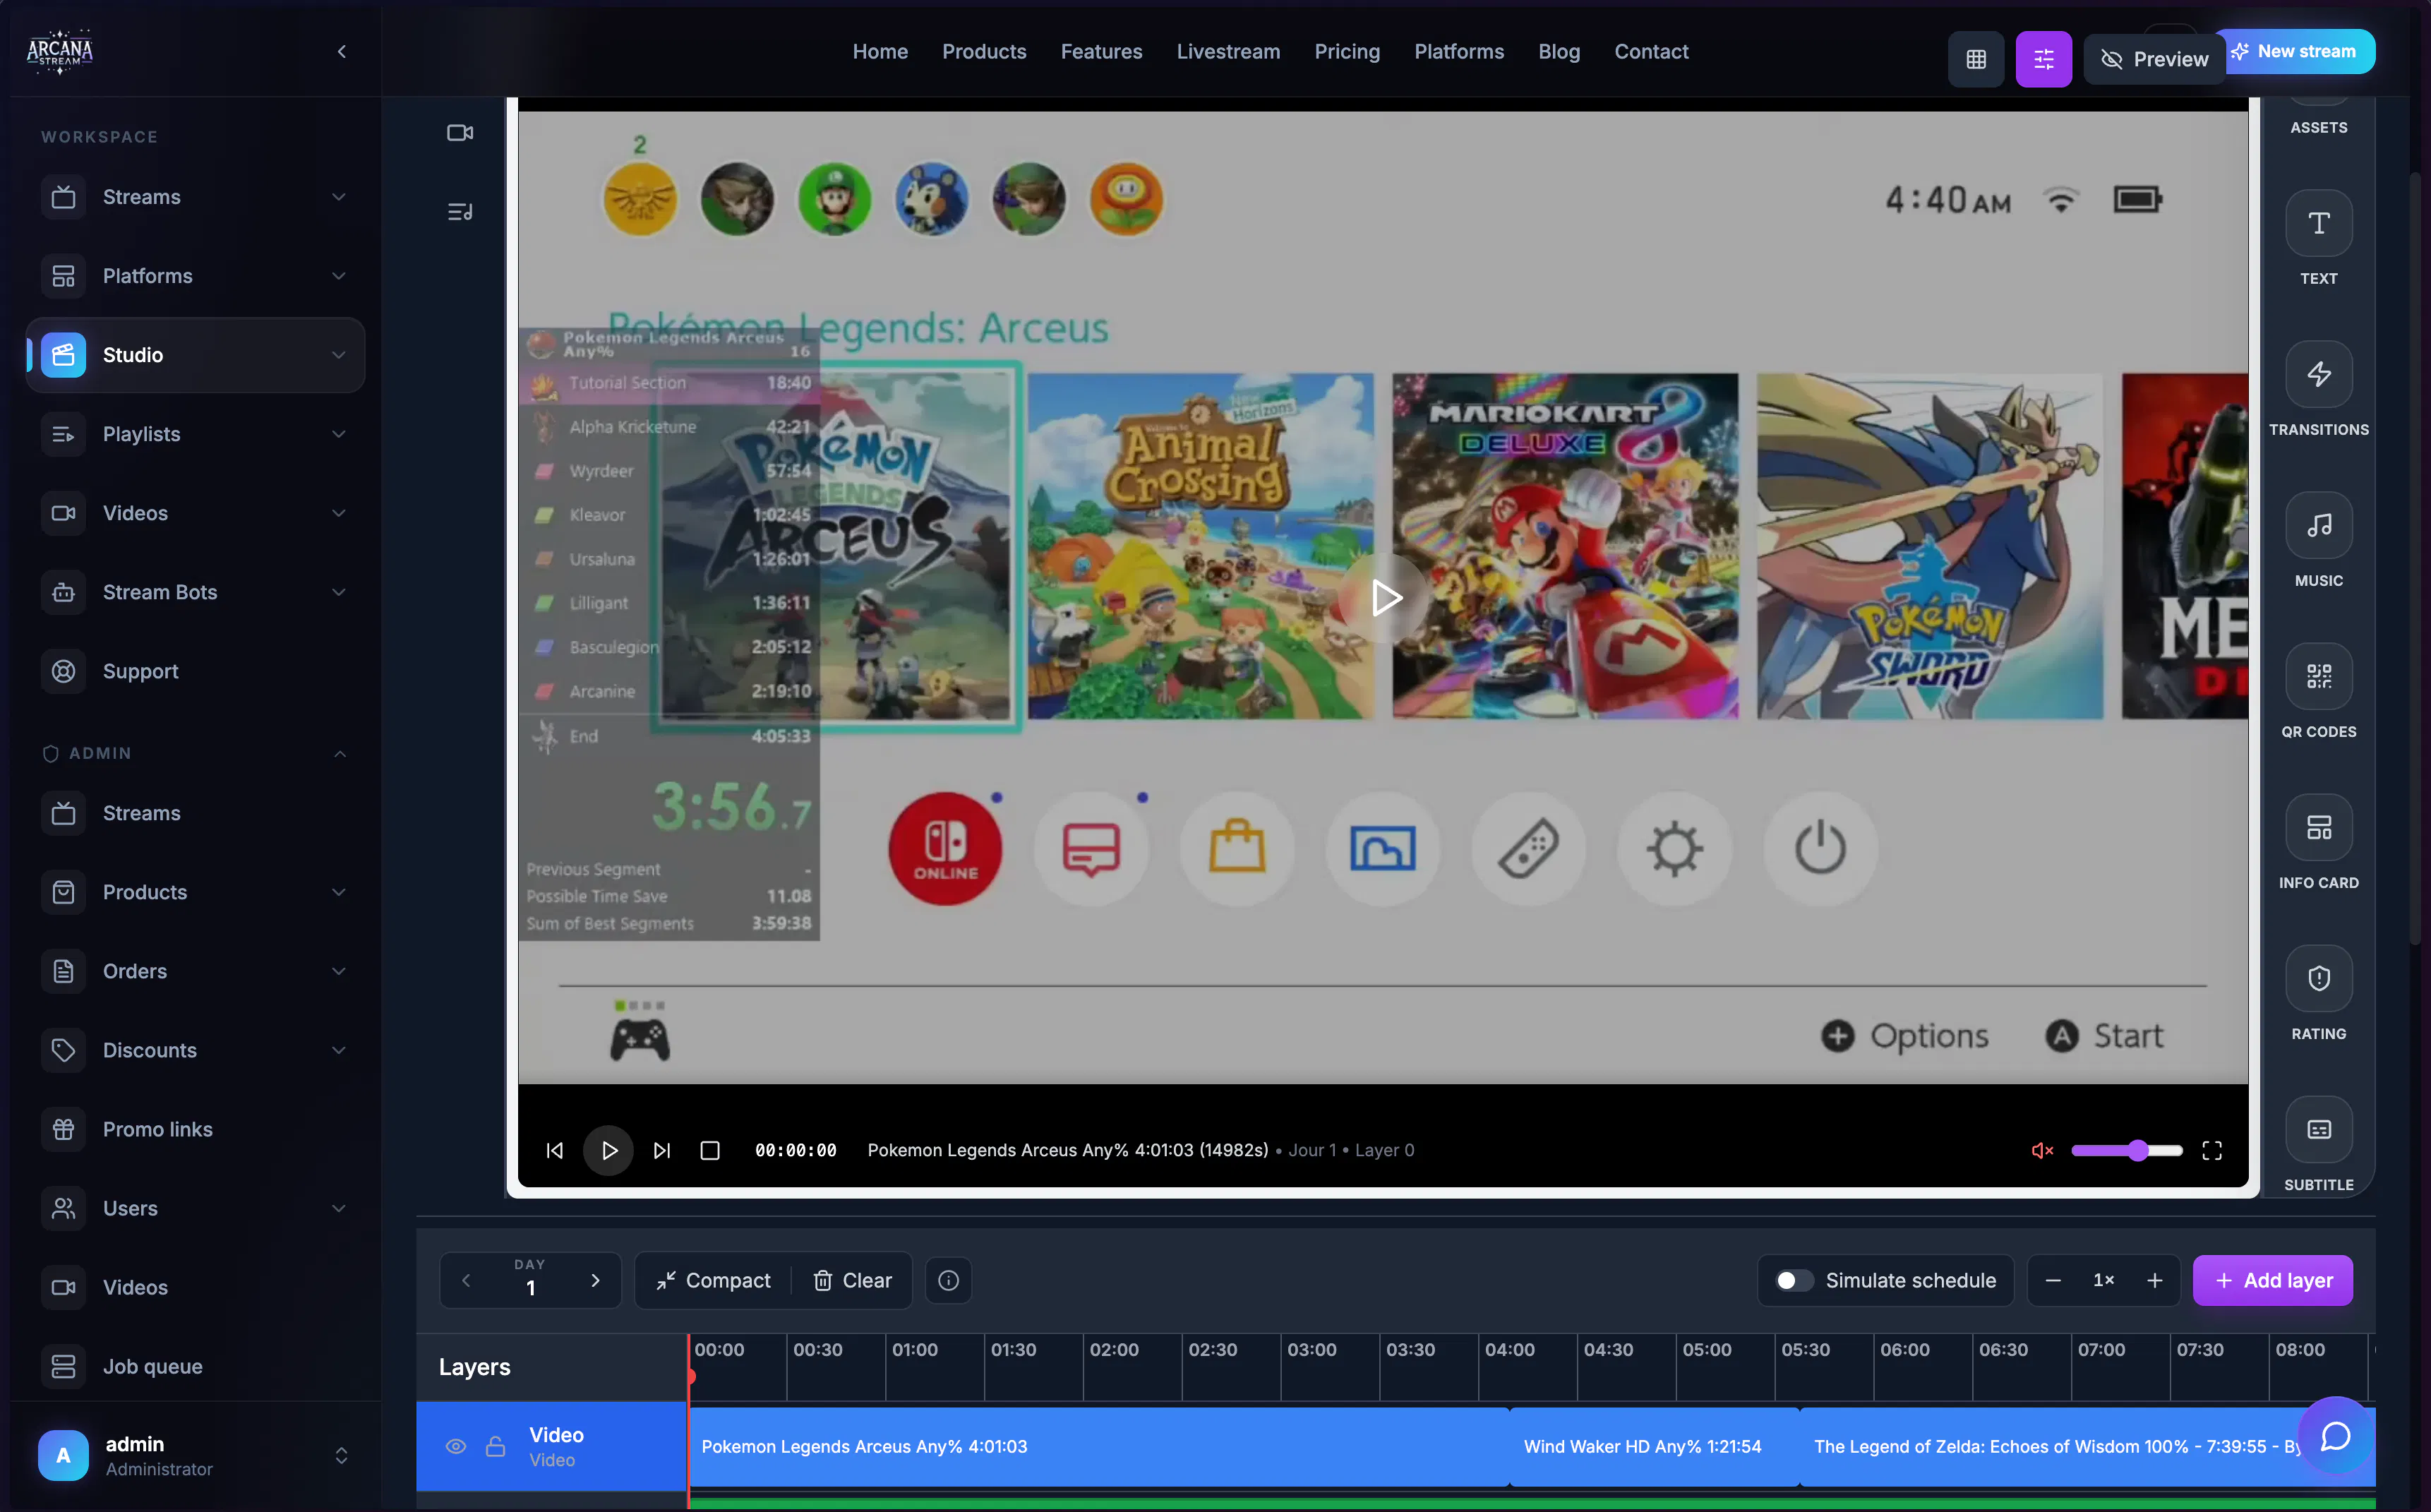Adjust the player volume slider
This screenshot has height=1512, width=2431.
click(x=2126, y=1150)
